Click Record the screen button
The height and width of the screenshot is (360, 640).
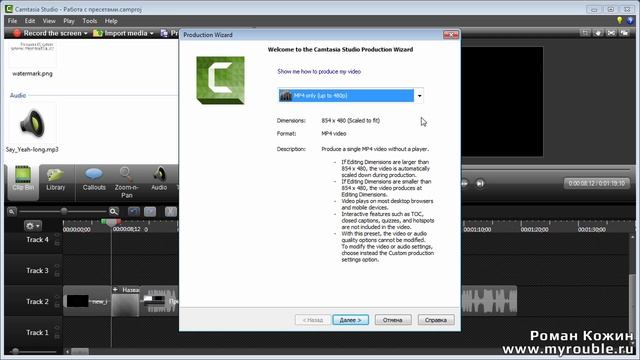click(x=47, y=33)
